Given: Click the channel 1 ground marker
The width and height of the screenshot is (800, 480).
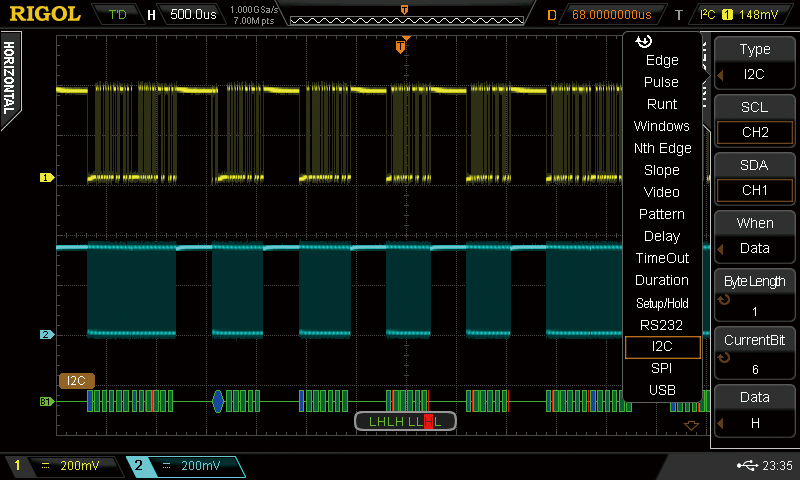Looking at the screenshot, I should tap(45, 178).
